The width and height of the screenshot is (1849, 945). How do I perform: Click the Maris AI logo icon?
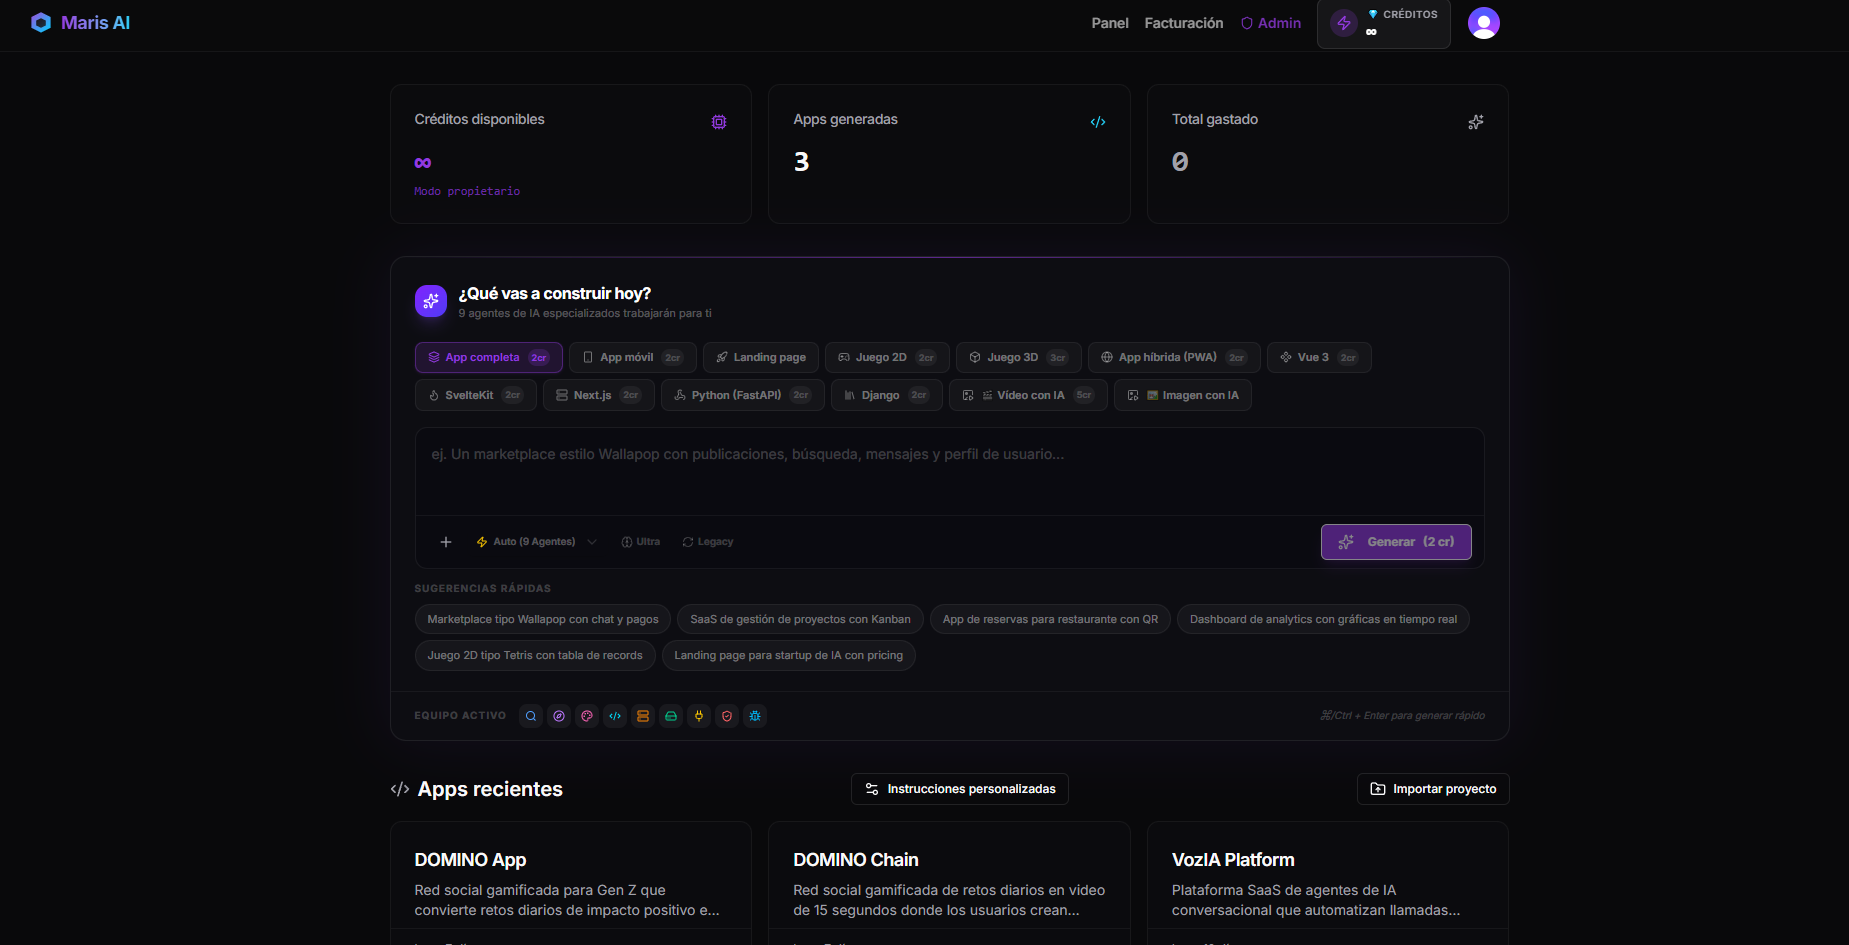pyautogui.click(x=41, y=23)
